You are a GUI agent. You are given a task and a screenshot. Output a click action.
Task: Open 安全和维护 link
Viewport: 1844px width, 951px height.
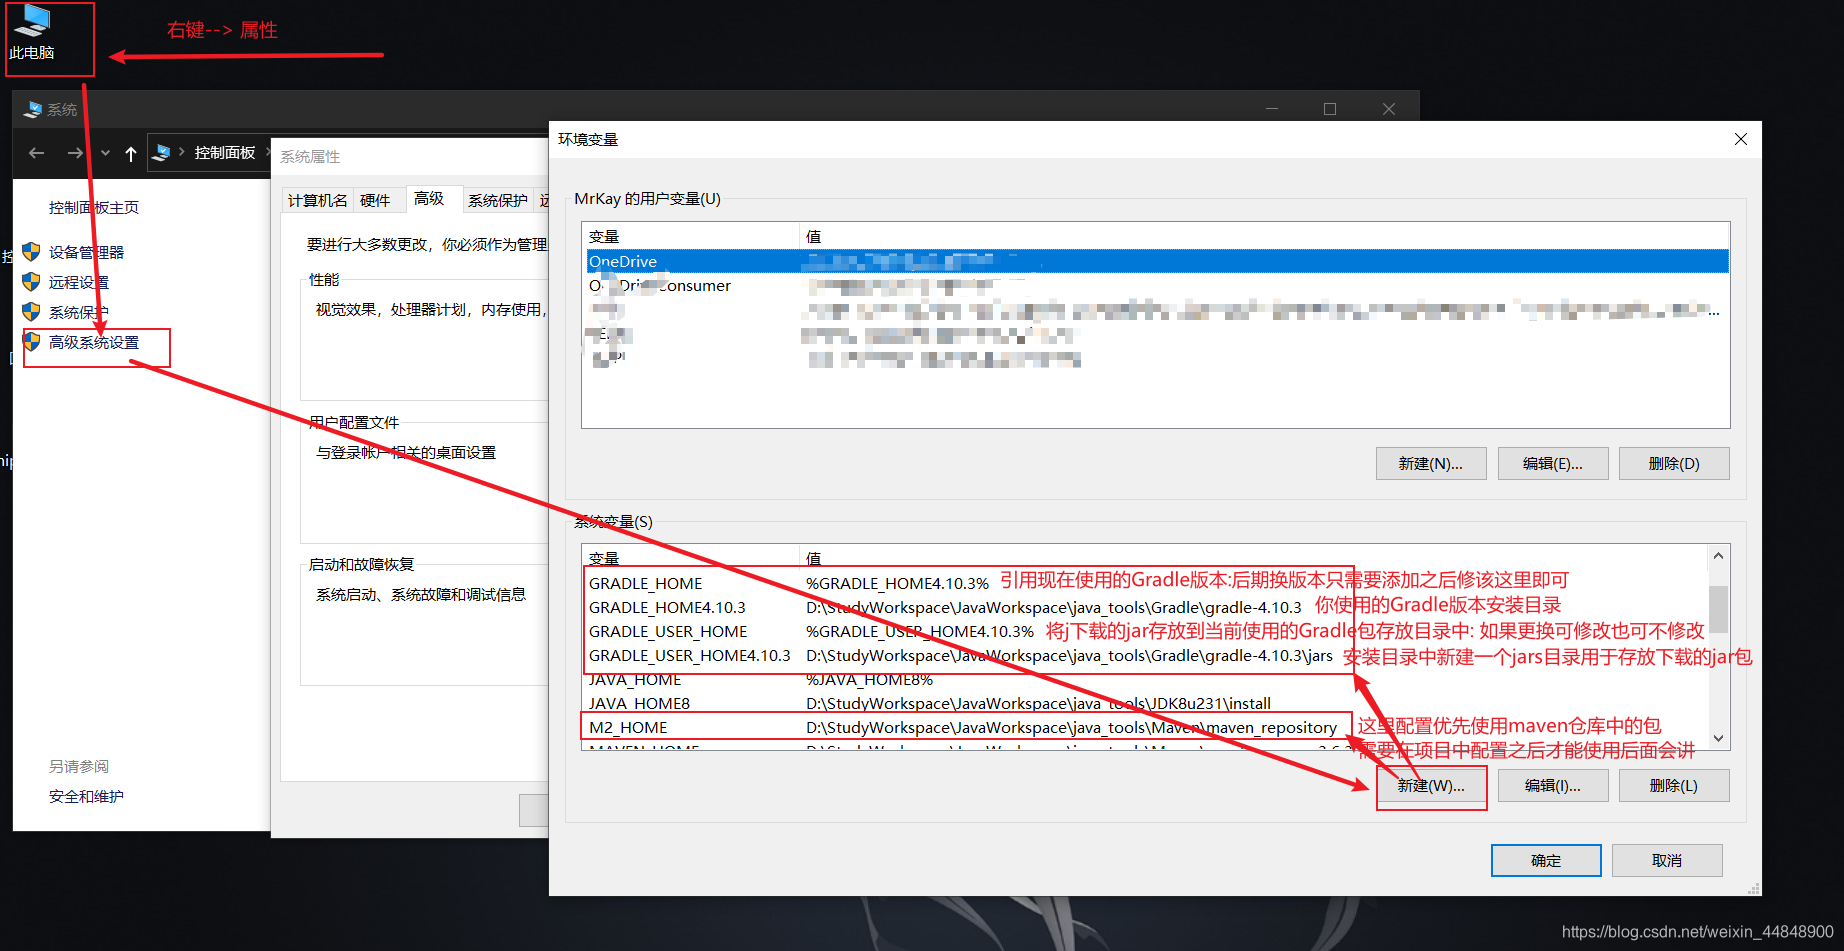[x=86, y=796]
